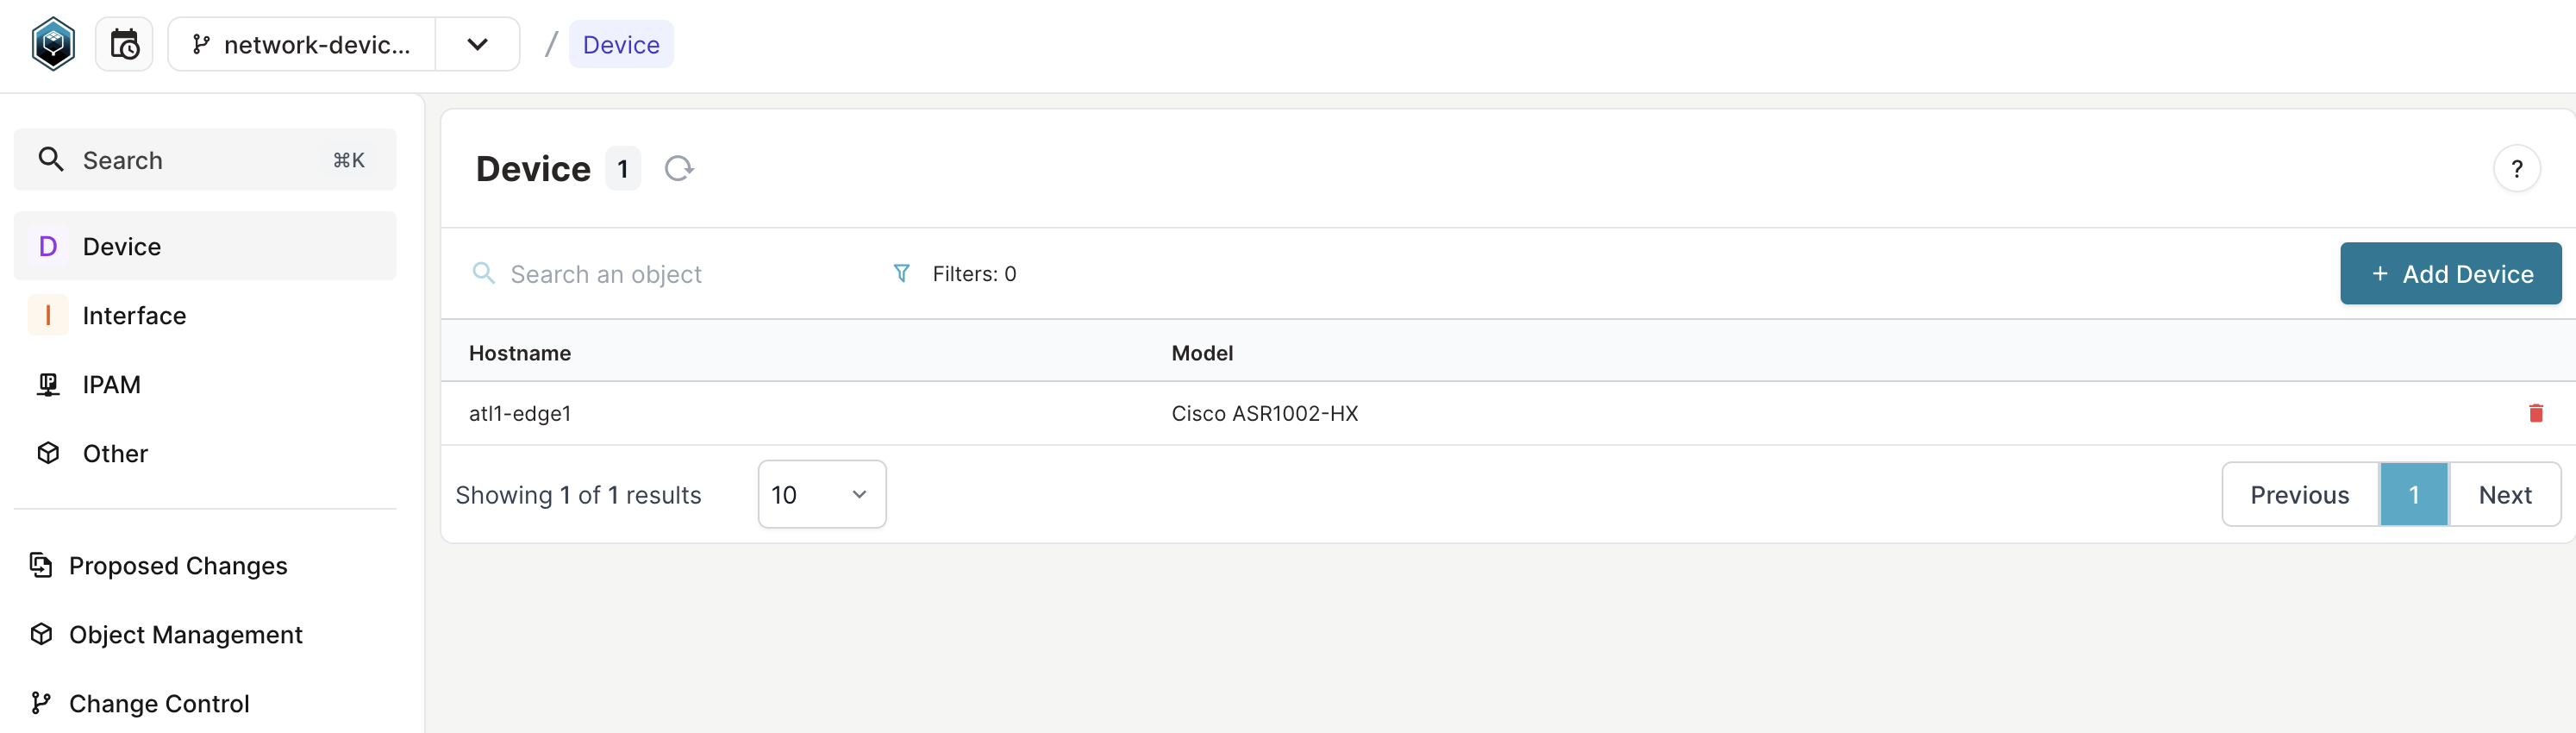This screenshot has height=733, width=2576.
Task: Switch to the Interface object type
Action: [134, 315]
